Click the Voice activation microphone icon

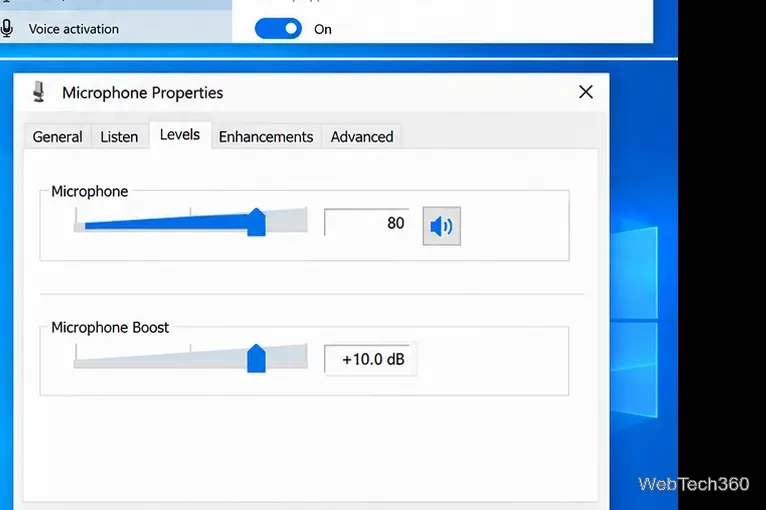7,29
